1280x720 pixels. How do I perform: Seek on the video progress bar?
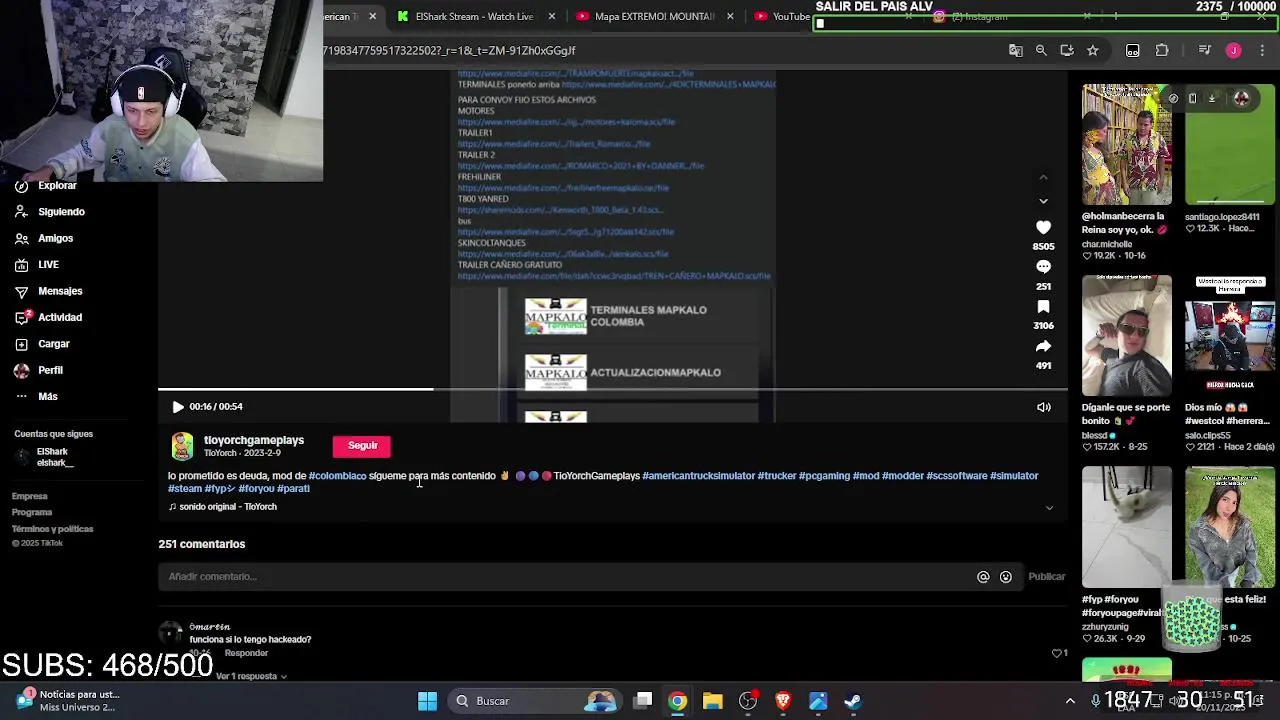[x=613, y=389]
